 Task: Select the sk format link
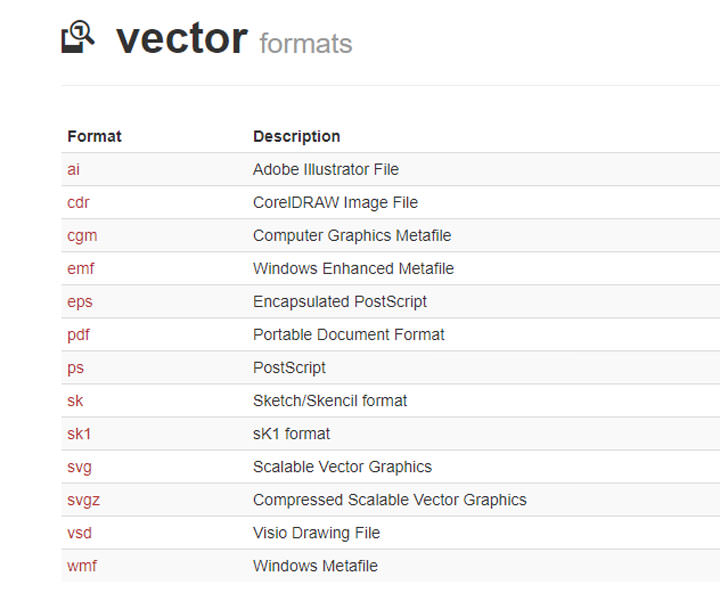click(x=75, y=400)
